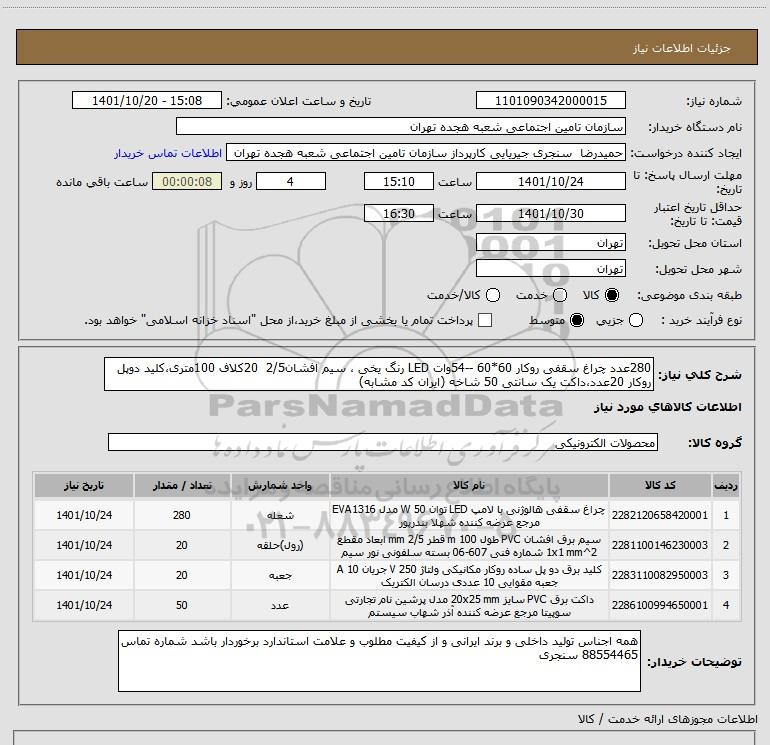Image resolution: width=770 pixels, height=745 pixels.
Task: Click the شهر محل تحویل field تهران
Action: coord(550,269)
